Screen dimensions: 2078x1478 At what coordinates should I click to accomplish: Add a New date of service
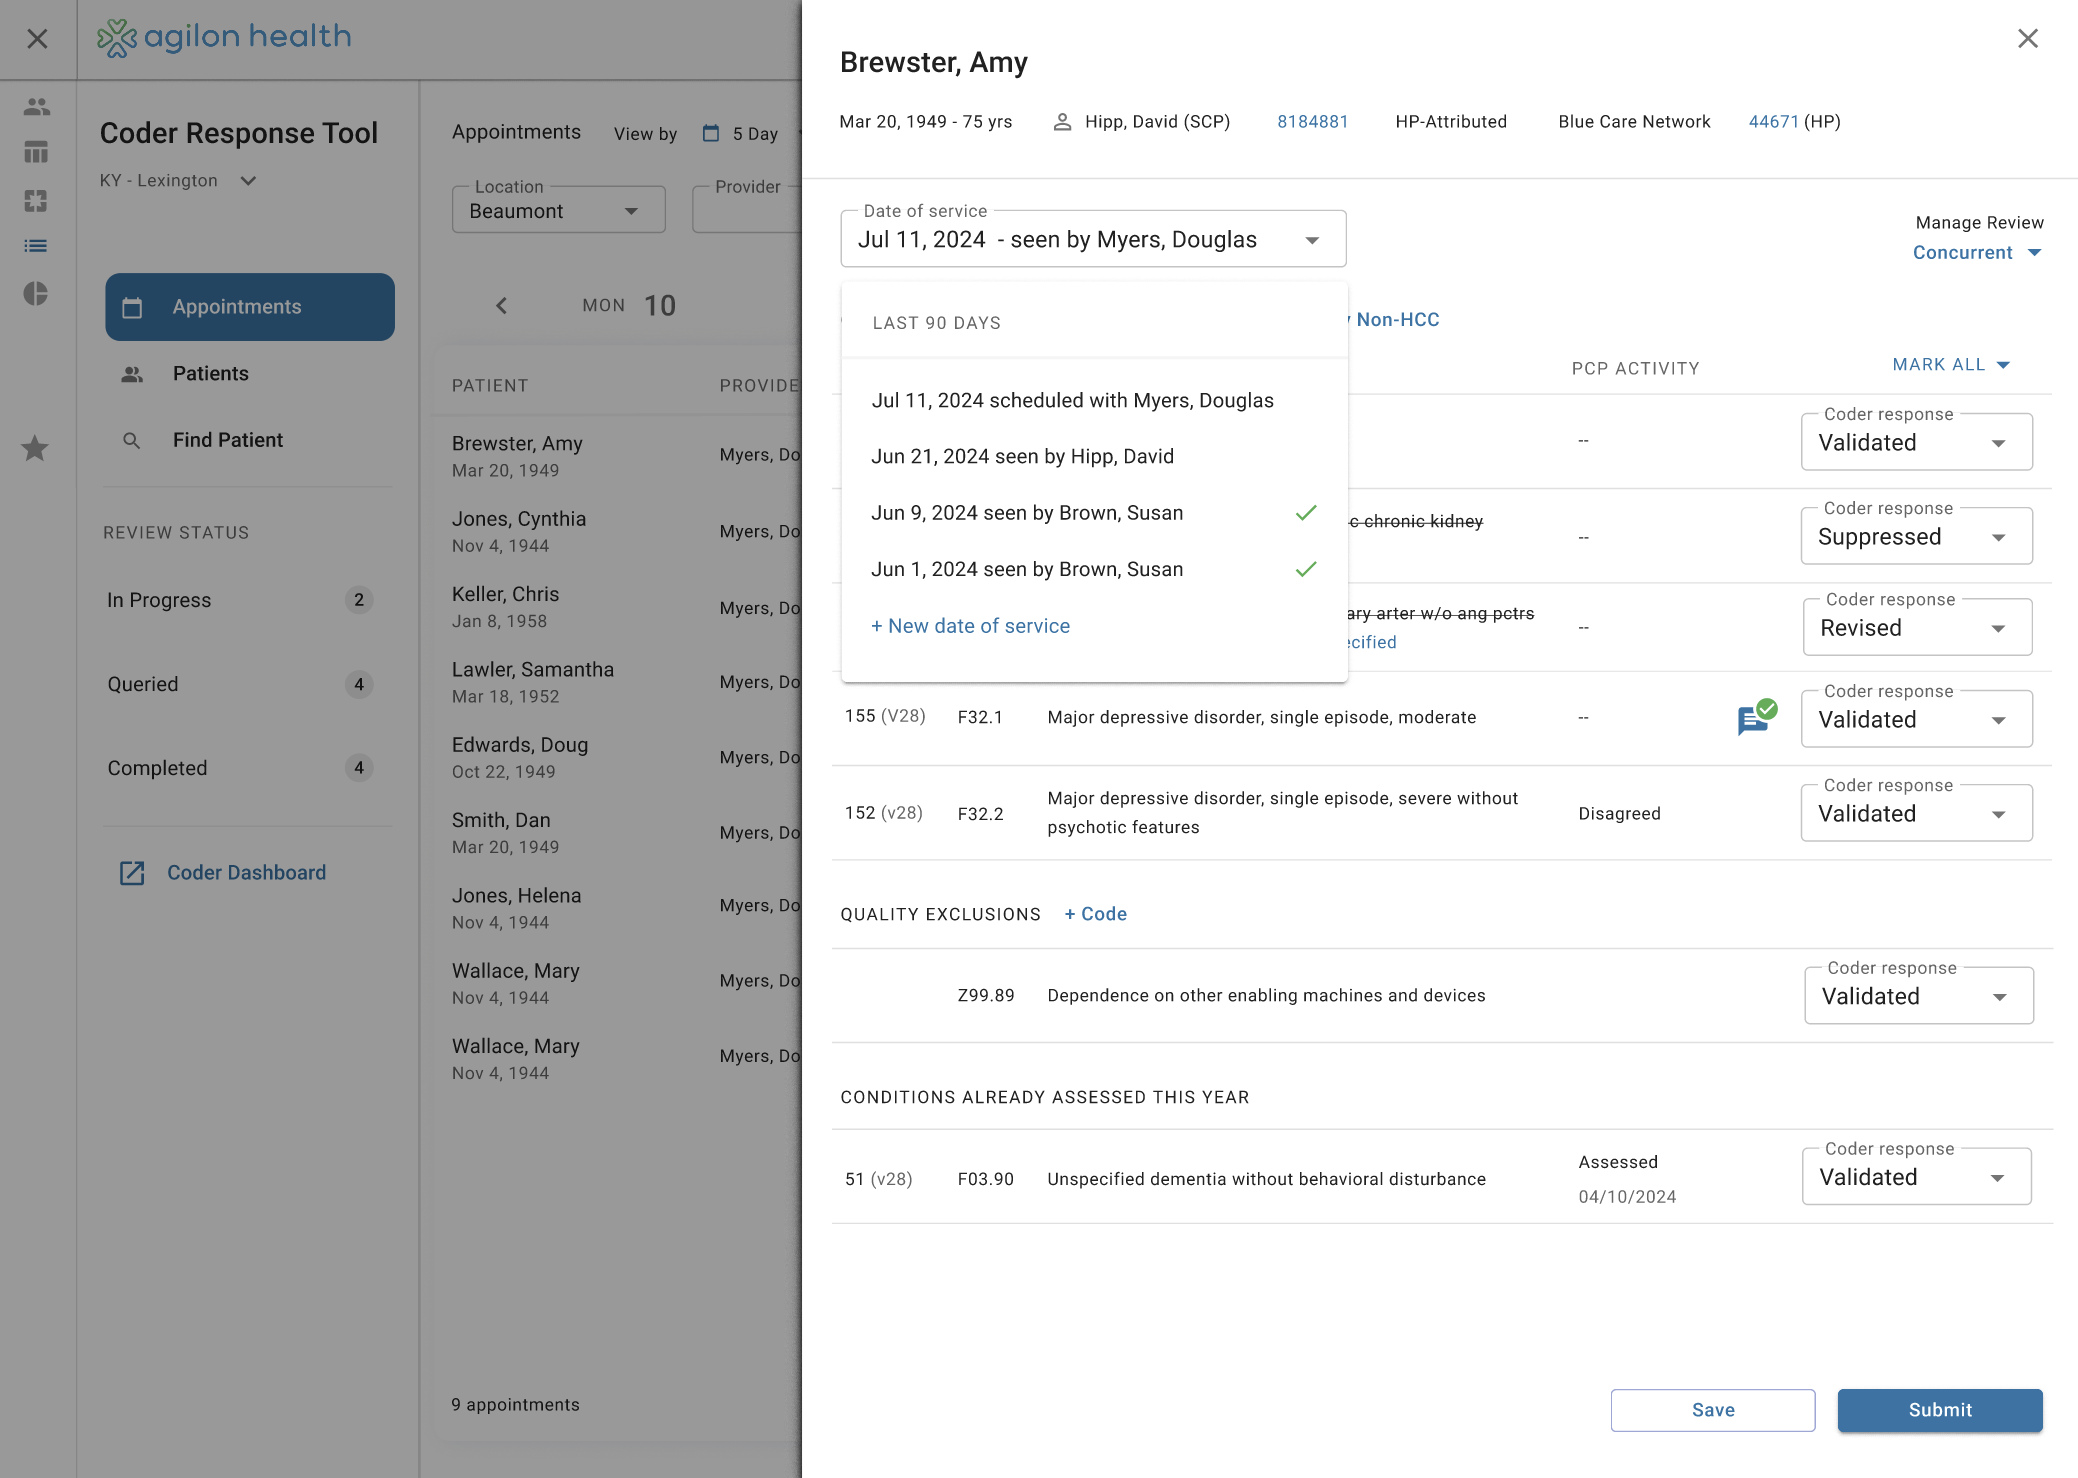click(970, 626)
